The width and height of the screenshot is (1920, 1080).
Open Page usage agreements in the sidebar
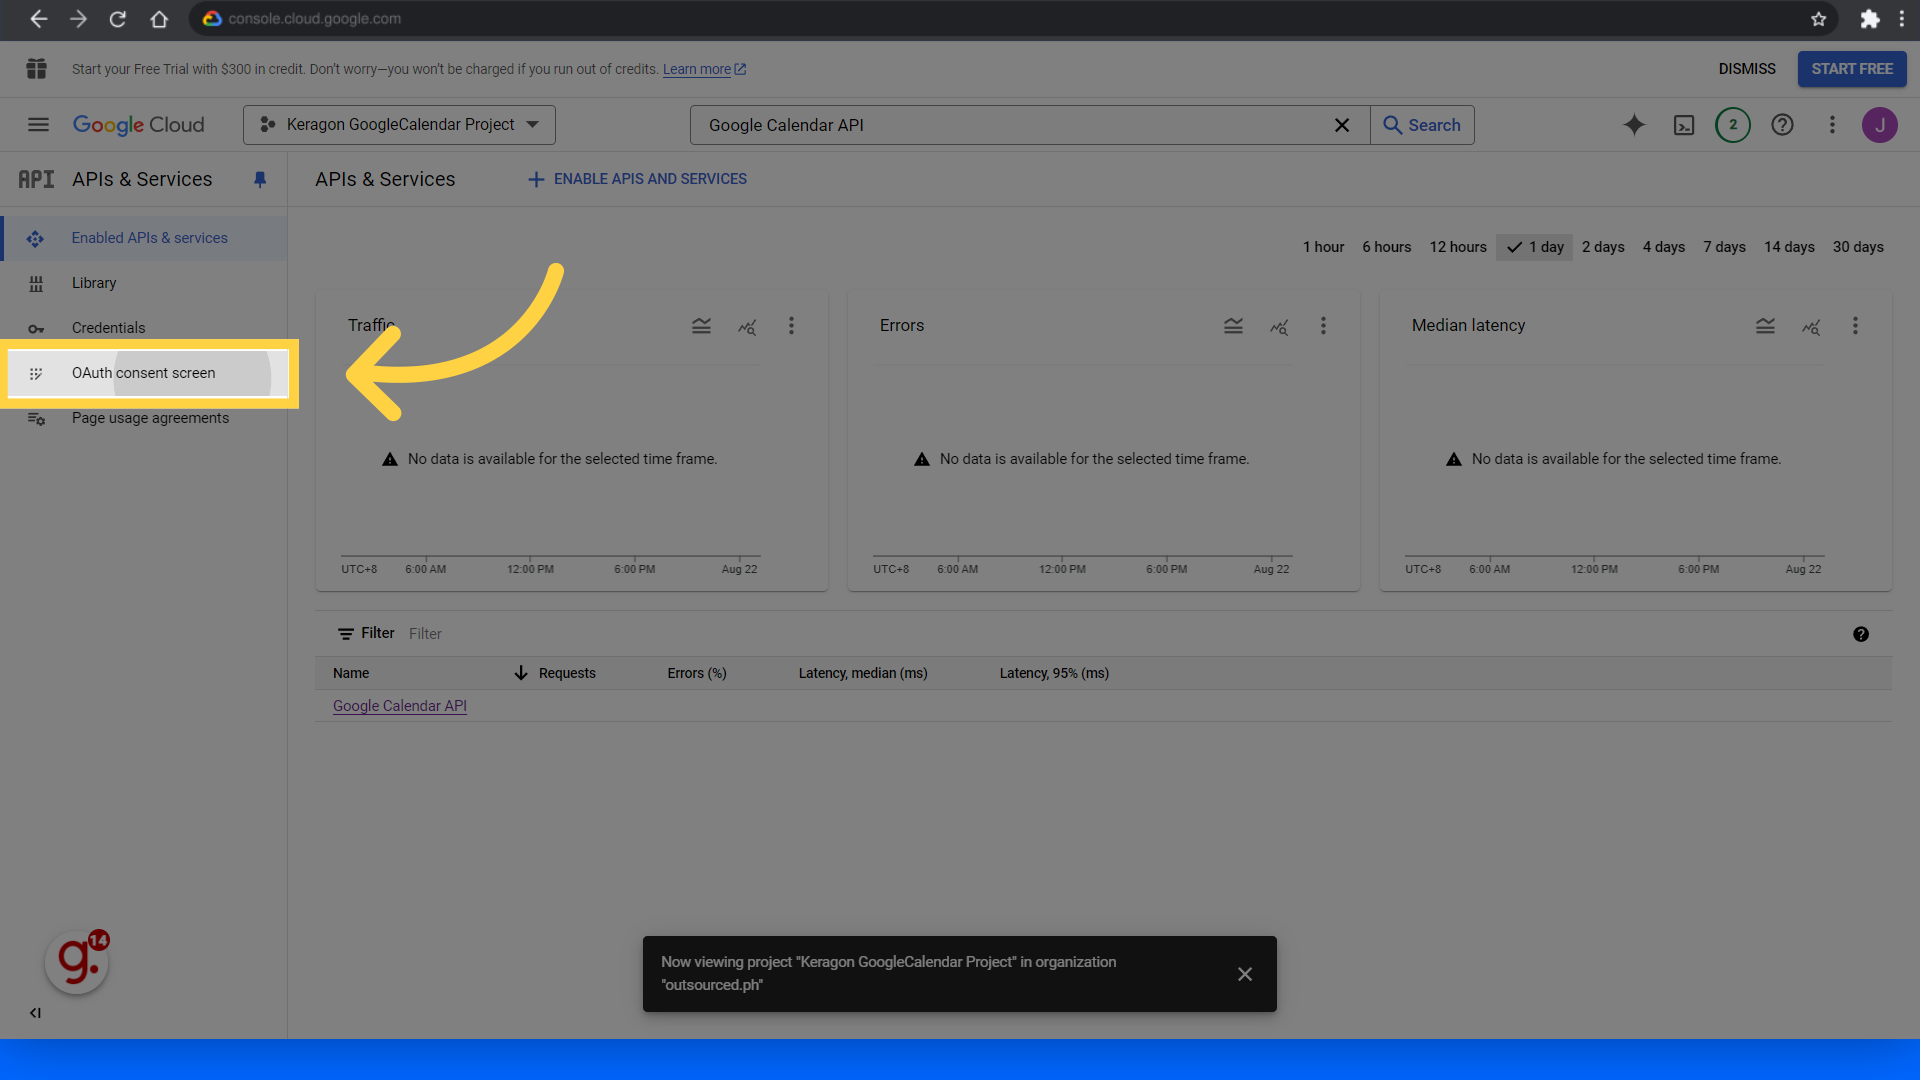(x=144, y=418)
